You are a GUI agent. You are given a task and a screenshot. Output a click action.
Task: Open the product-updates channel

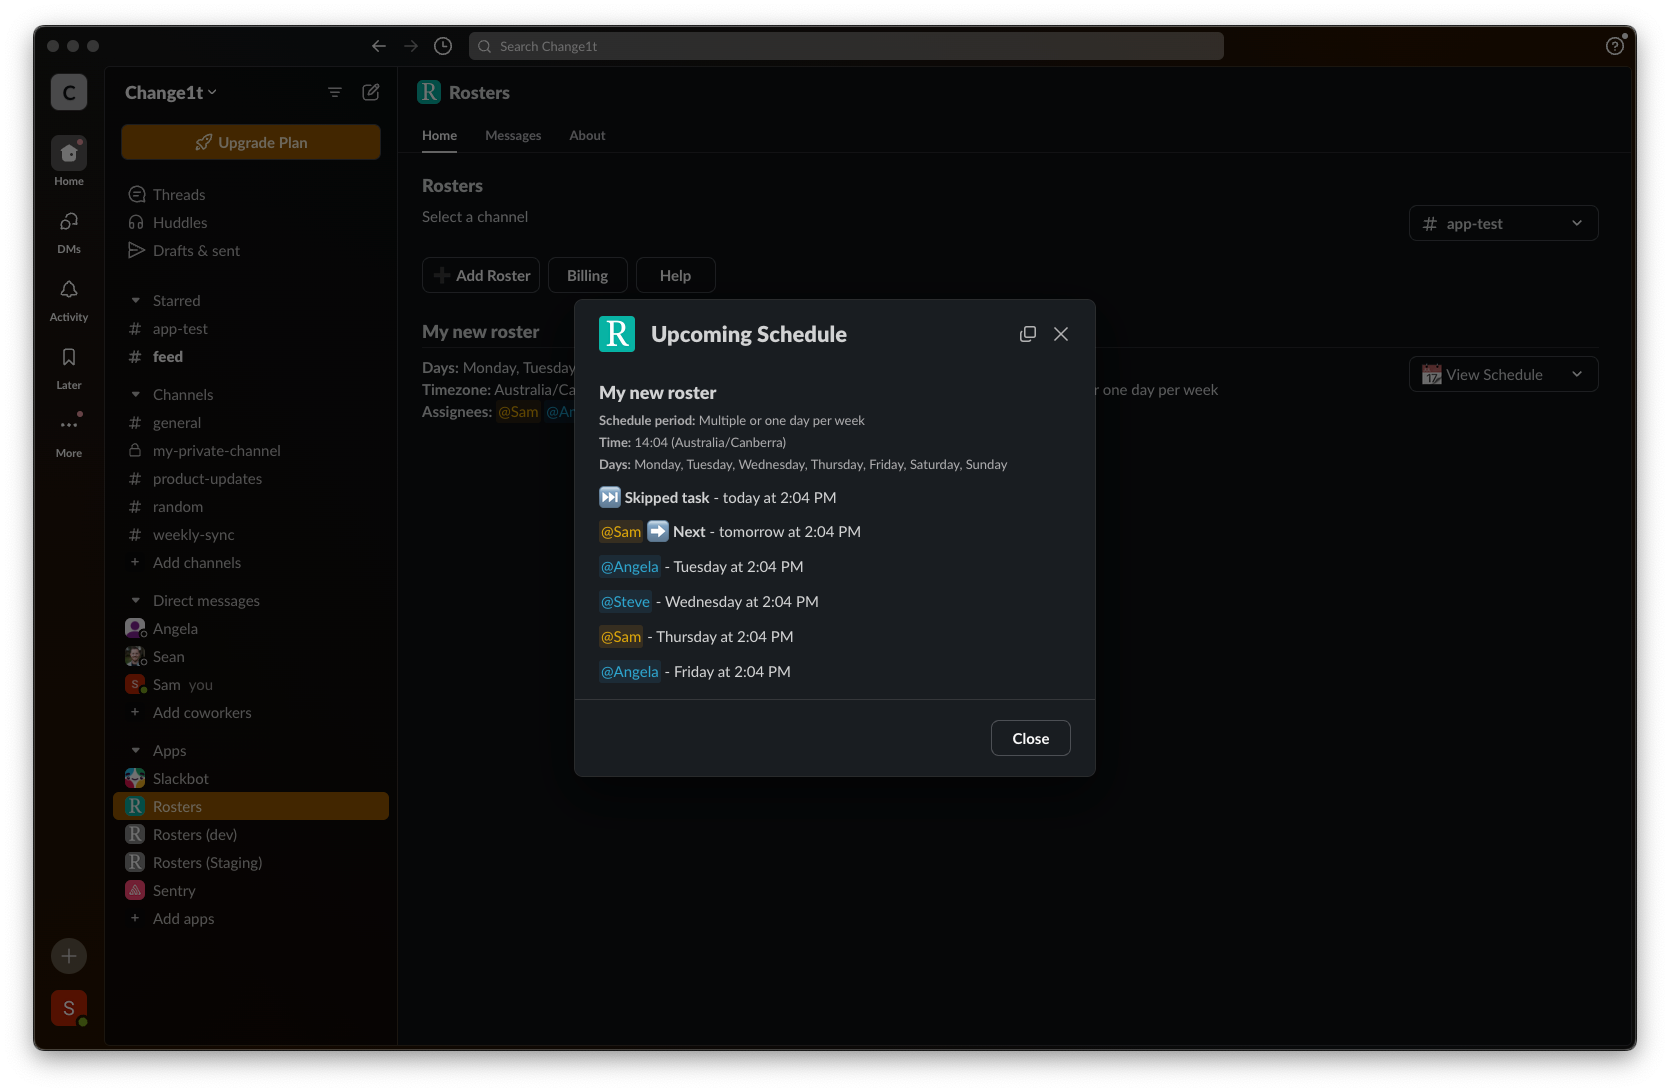tap(251, 478)
